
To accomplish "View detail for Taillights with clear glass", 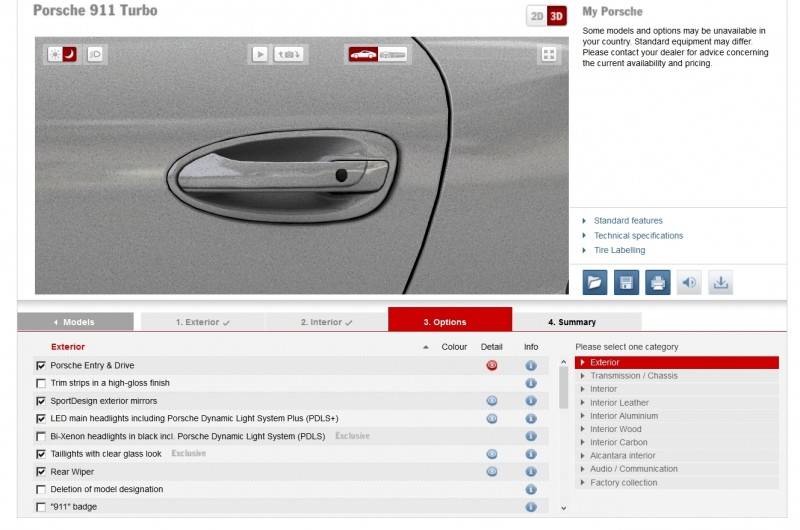I will click(492, 454).
